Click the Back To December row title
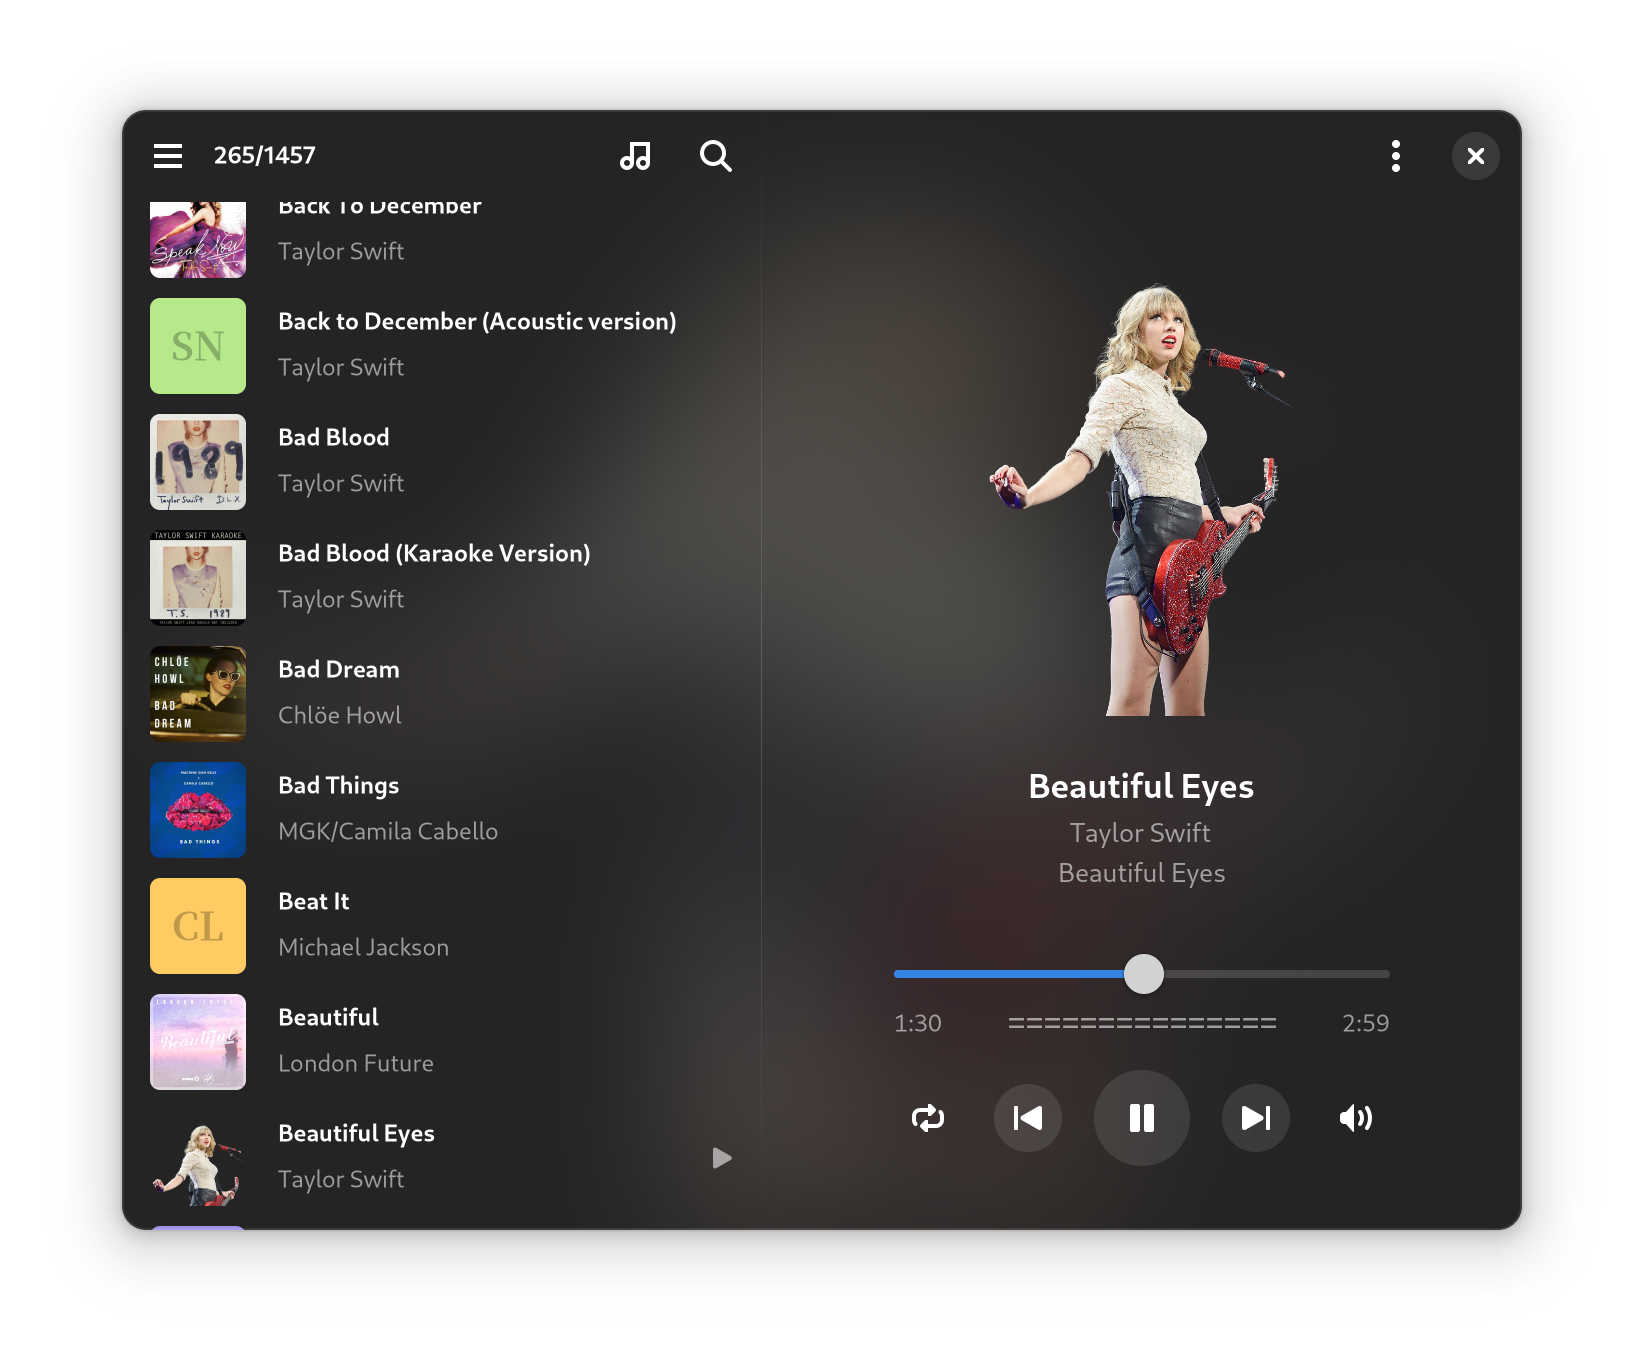1644x1364 pixels. click(380, 208)
